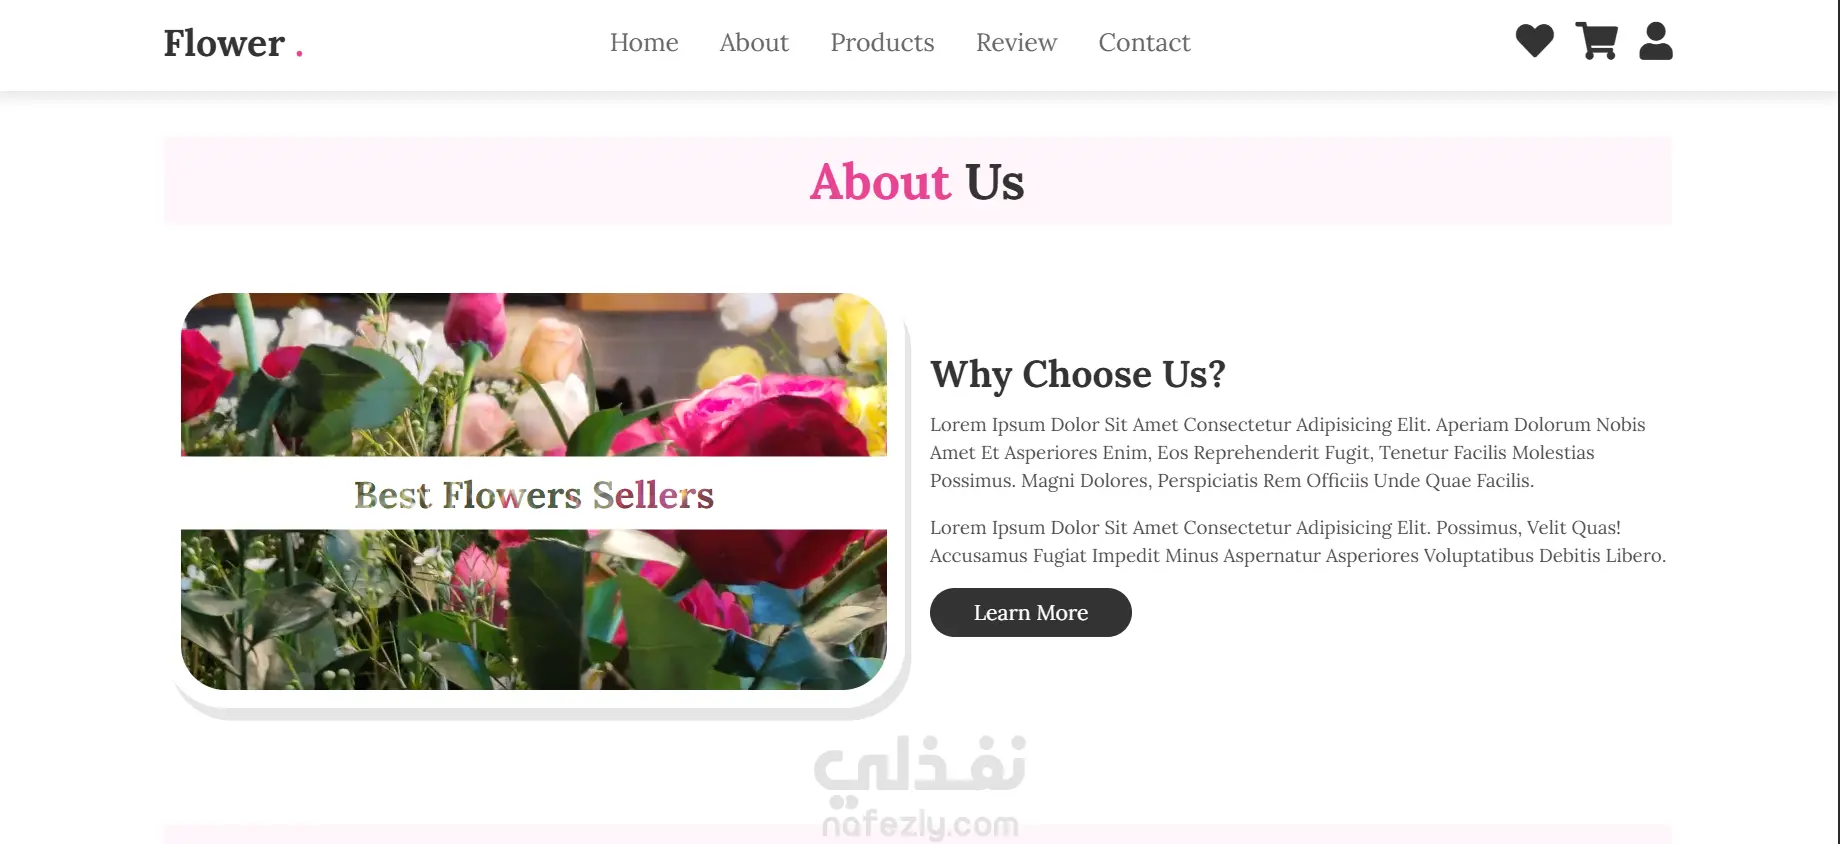
Task: Open the wishlist heart icon
Action: (x=1534, y=41)
